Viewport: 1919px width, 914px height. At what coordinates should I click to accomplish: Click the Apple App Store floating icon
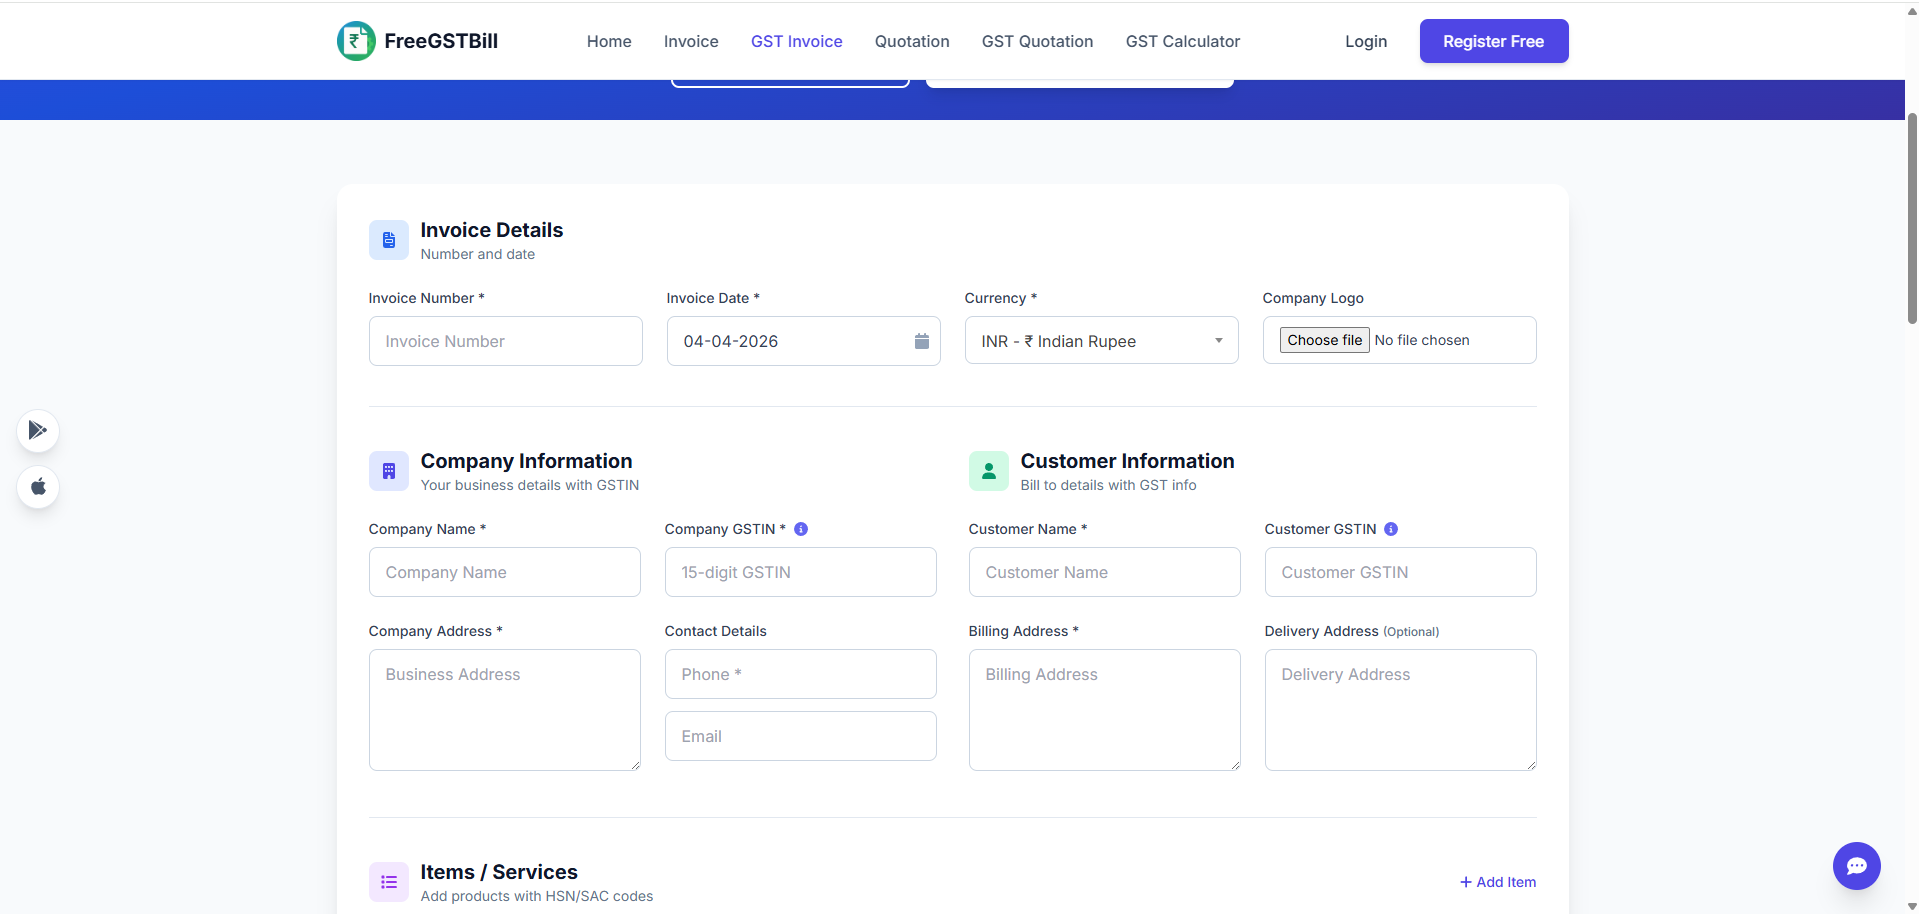coord(37,487)
